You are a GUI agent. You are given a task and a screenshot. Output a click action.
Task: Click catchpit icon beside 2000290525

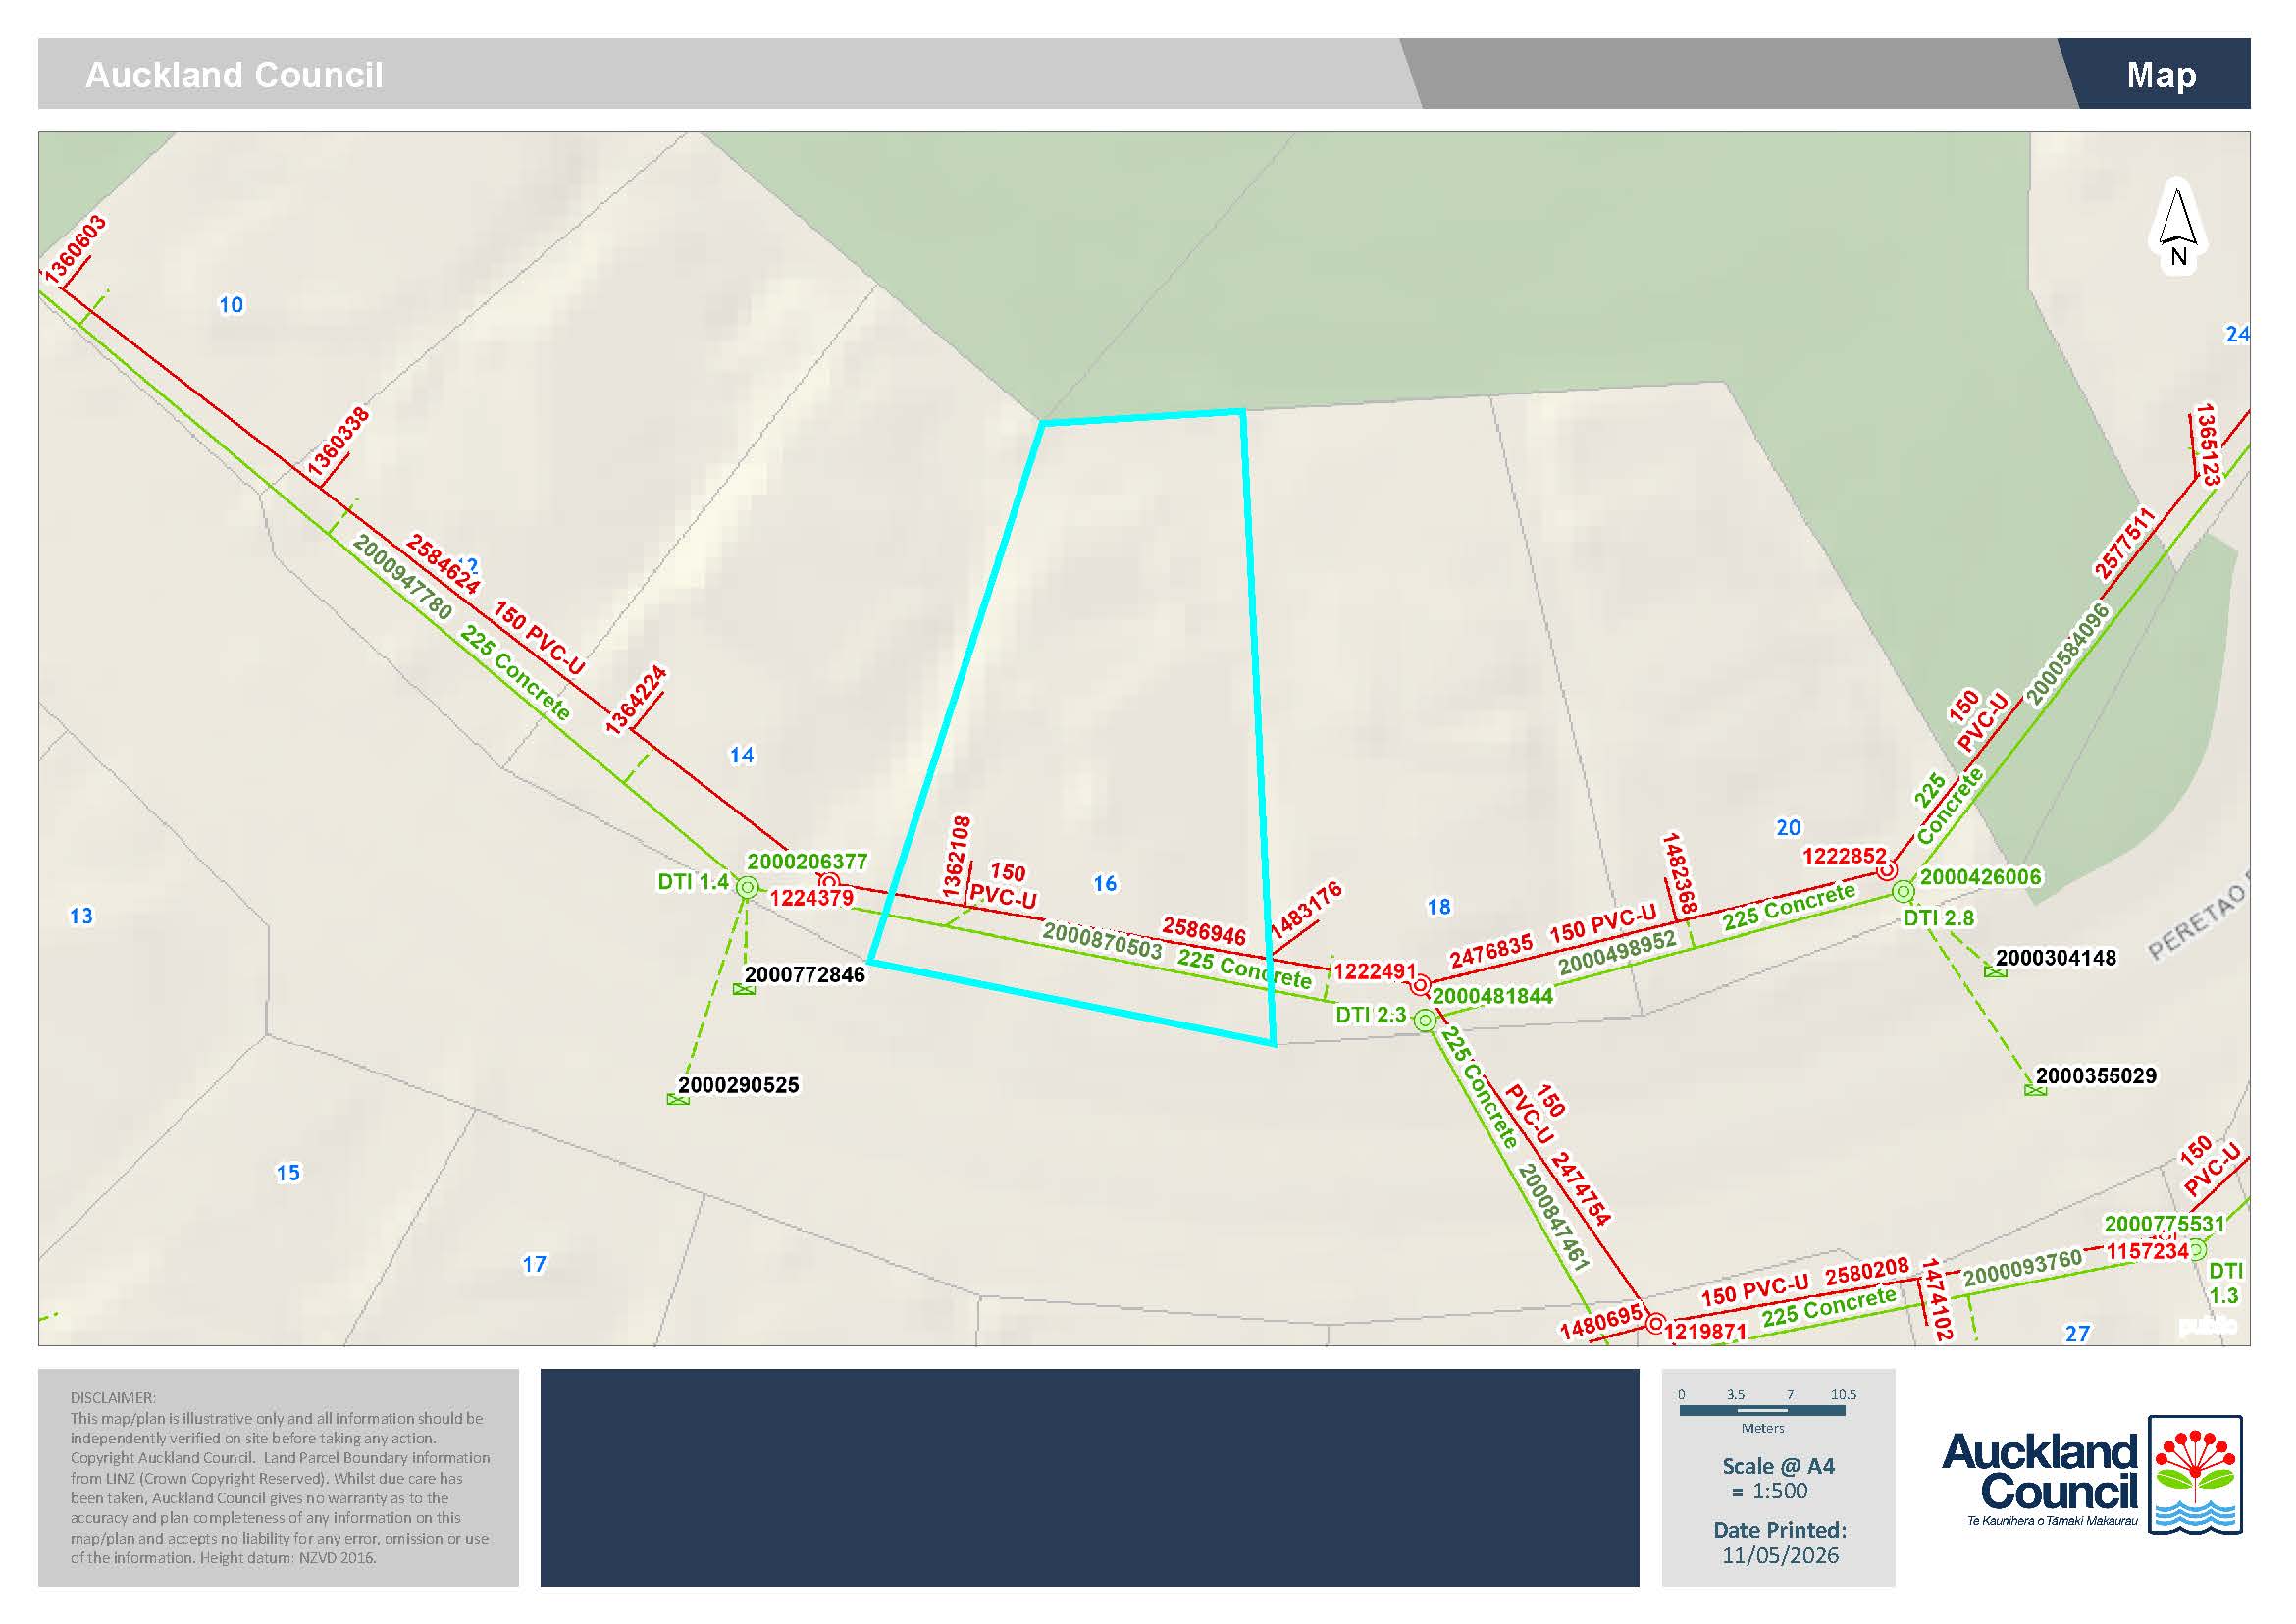coord(678,1100)
